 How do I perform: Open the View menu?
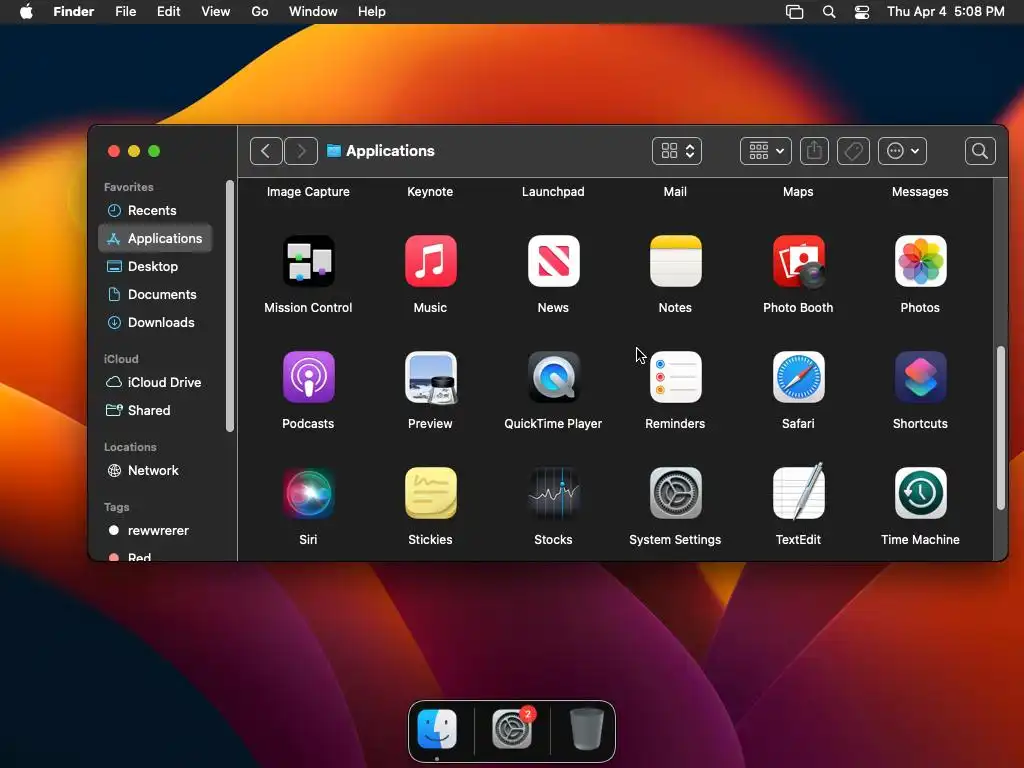point(216,12)
